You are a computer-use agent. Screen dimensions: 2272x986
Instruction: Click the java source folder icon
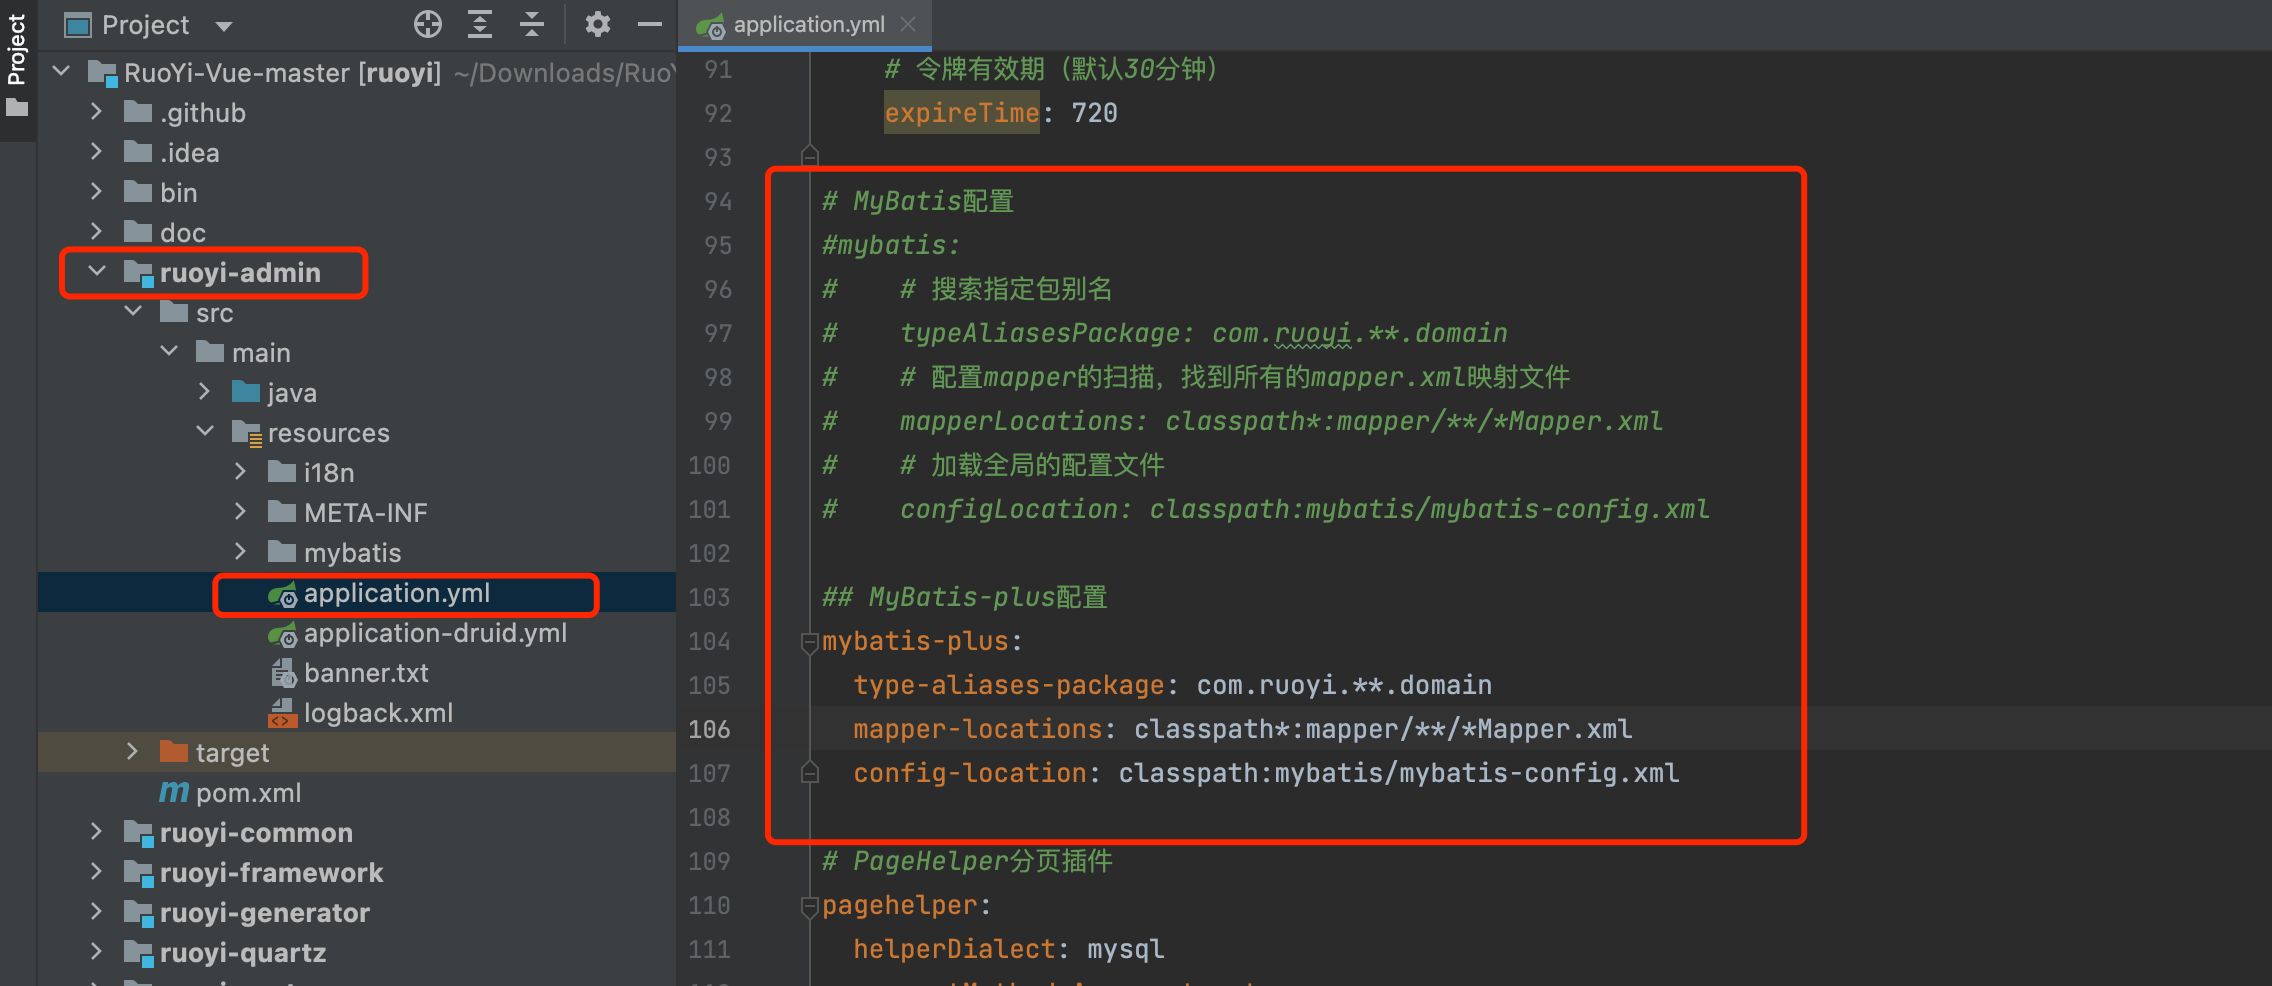coord(246,391)
